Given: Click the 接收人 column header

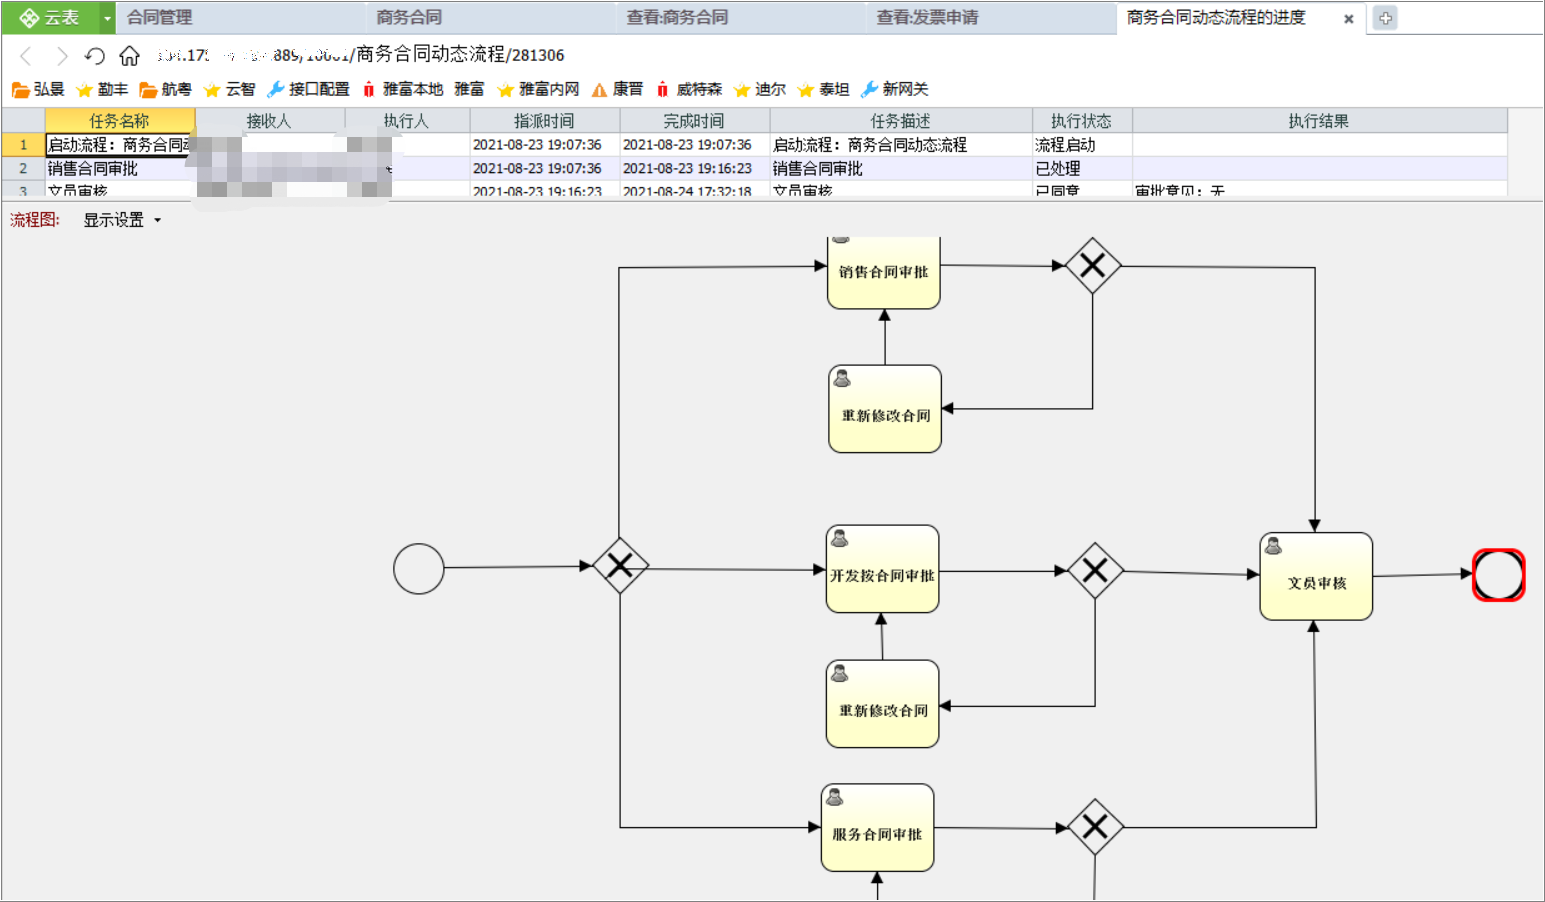Looking at the screenshot, I should (269, 120).
